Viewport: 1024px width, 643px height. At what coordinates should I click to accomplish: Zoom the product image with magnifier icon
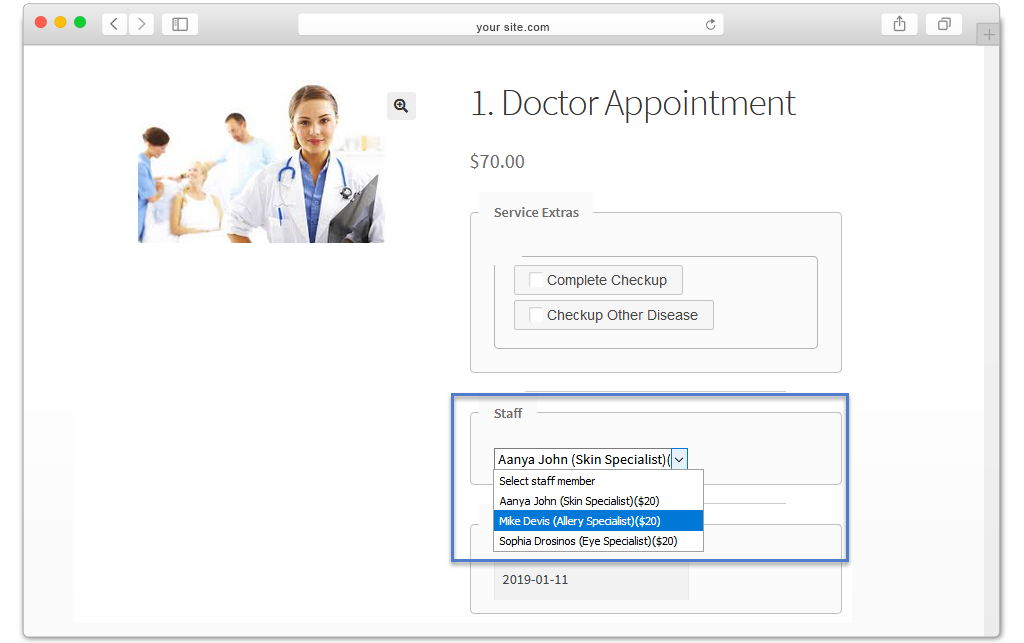pos(401,106)
